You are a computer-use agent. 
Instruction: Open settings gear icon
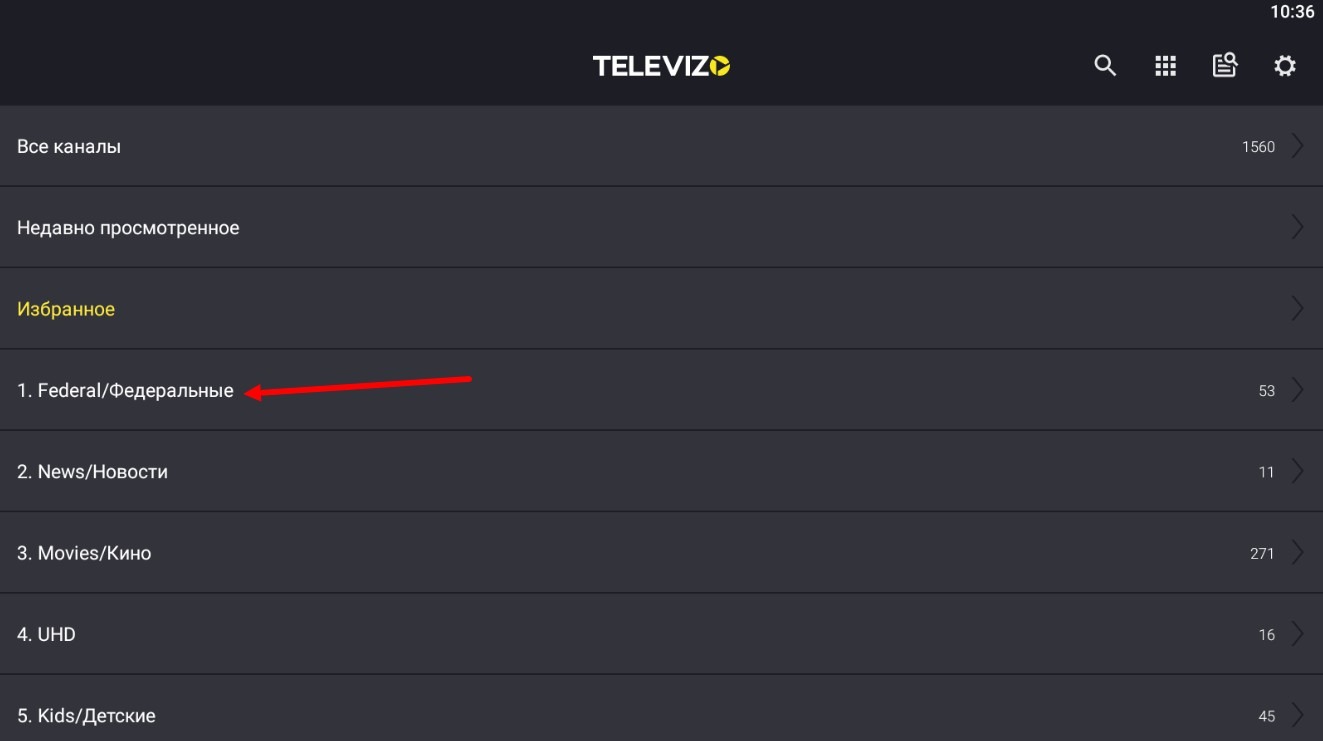click(1285, 66)
